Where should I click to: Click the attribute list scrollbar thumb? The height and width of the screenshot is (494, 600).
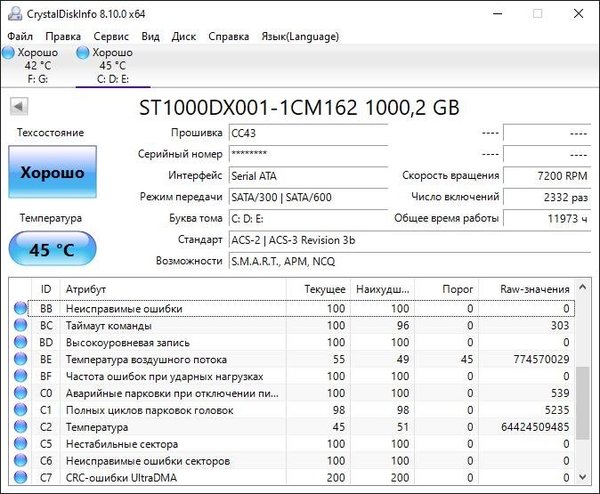[x=582, y=403]
